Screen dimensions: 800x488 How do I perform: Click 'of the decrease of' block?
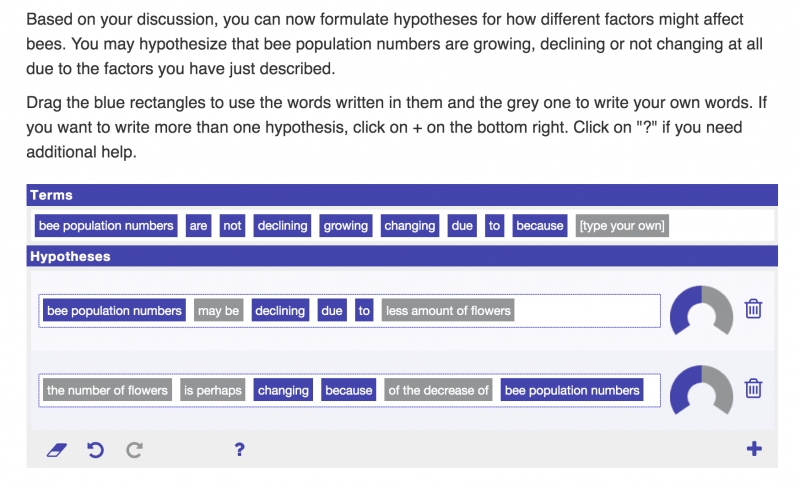click(439, 390)
